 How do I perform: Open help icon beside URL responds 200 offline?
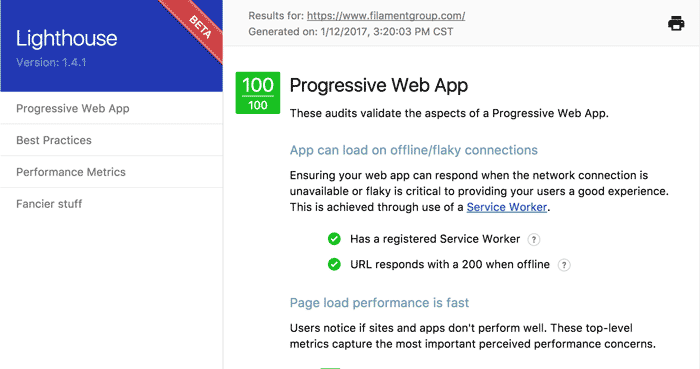coord(564,265)
